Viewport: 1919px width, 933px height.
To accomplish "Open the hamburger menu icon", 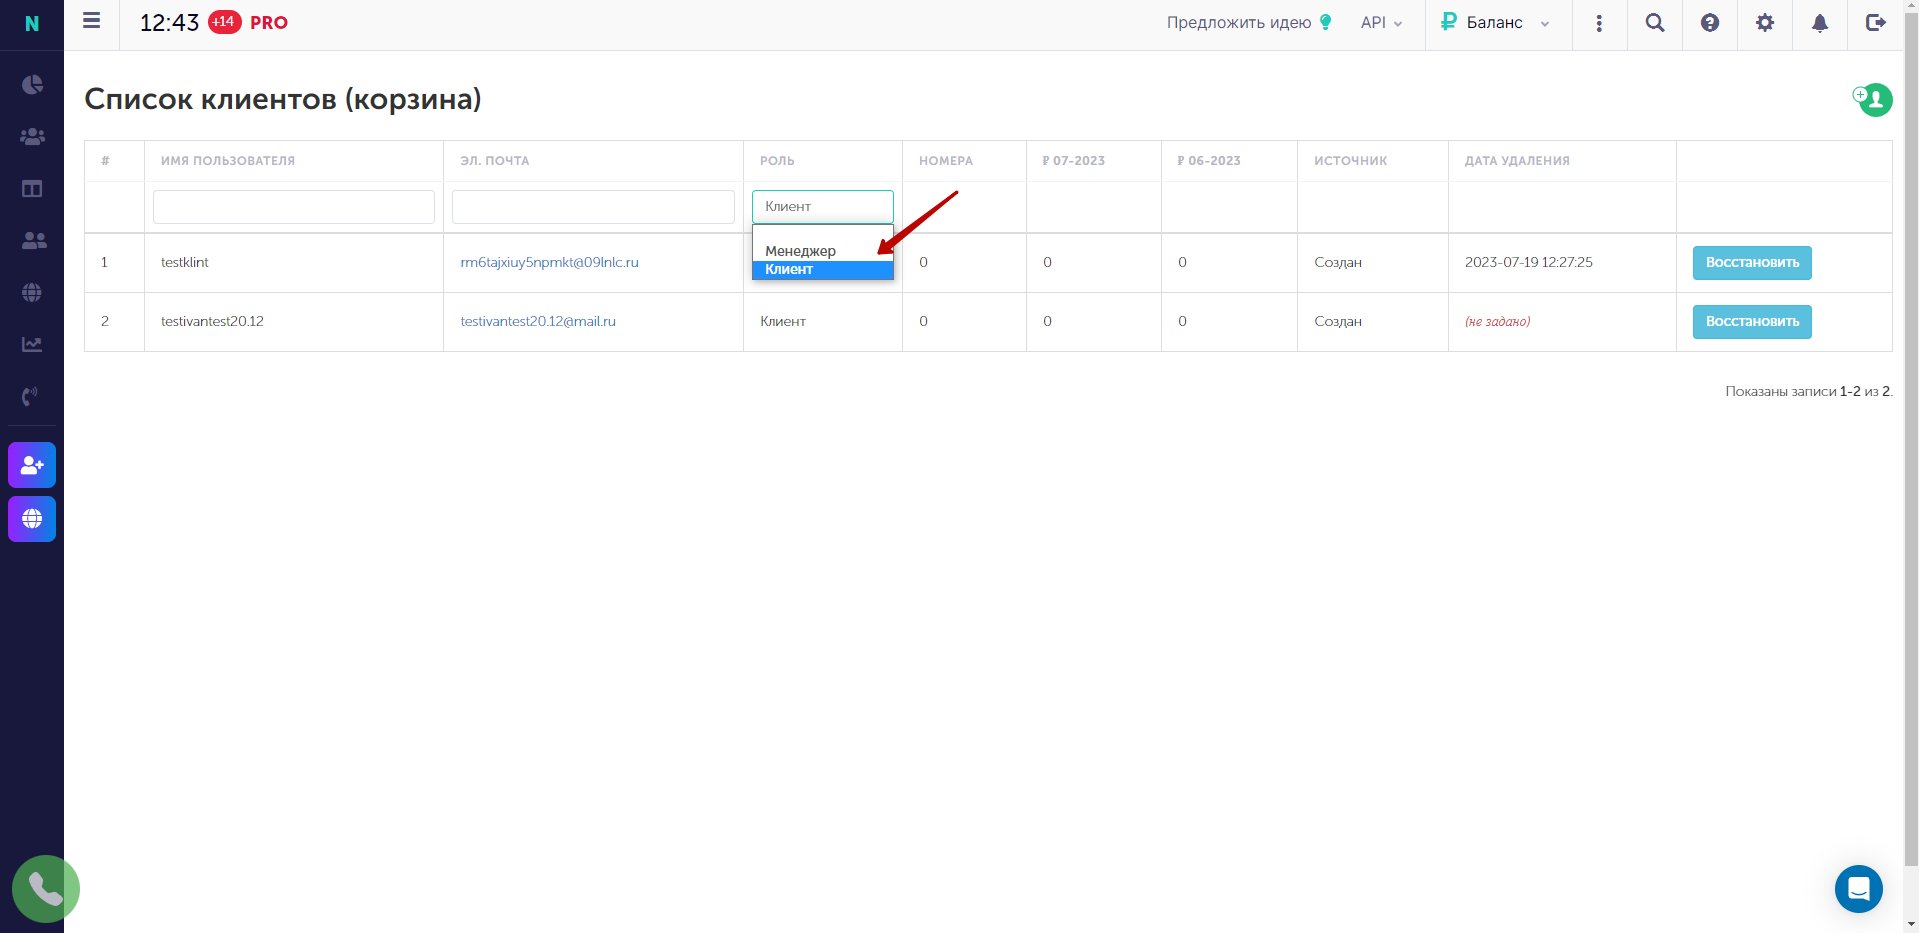I will point(91,21).
